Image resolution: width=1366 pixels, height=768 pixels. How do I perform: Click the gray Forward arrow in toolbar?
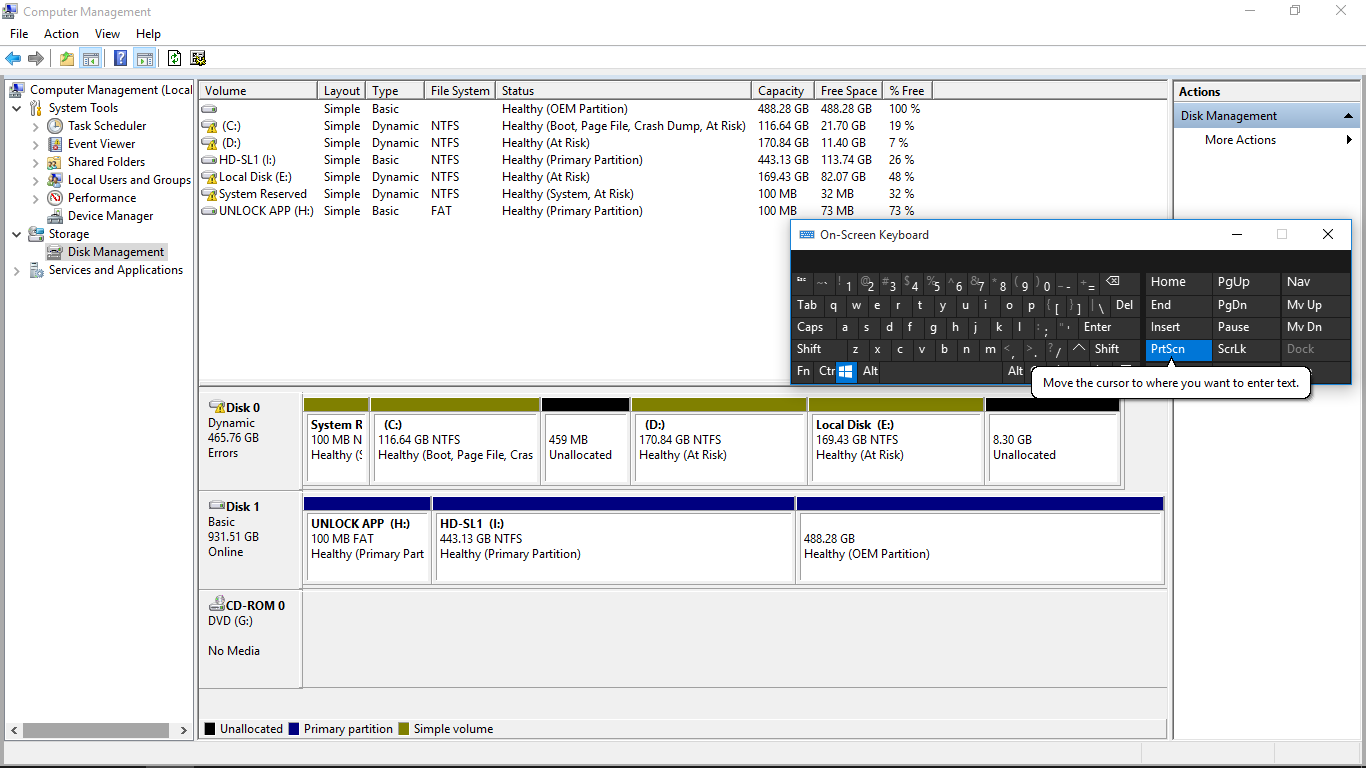36,58
